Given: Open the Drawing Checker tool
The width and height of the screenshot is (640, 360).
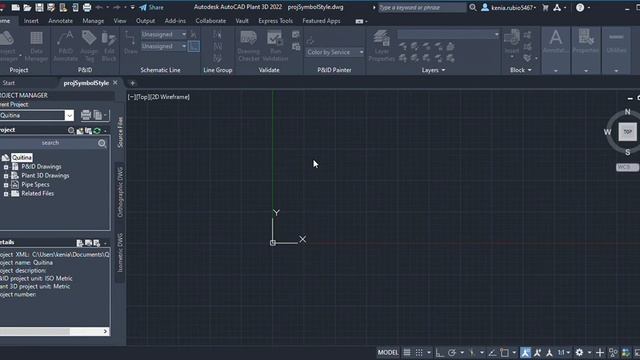Looking at the screenshot, I should pyautogui.click(x=249, y=46).
